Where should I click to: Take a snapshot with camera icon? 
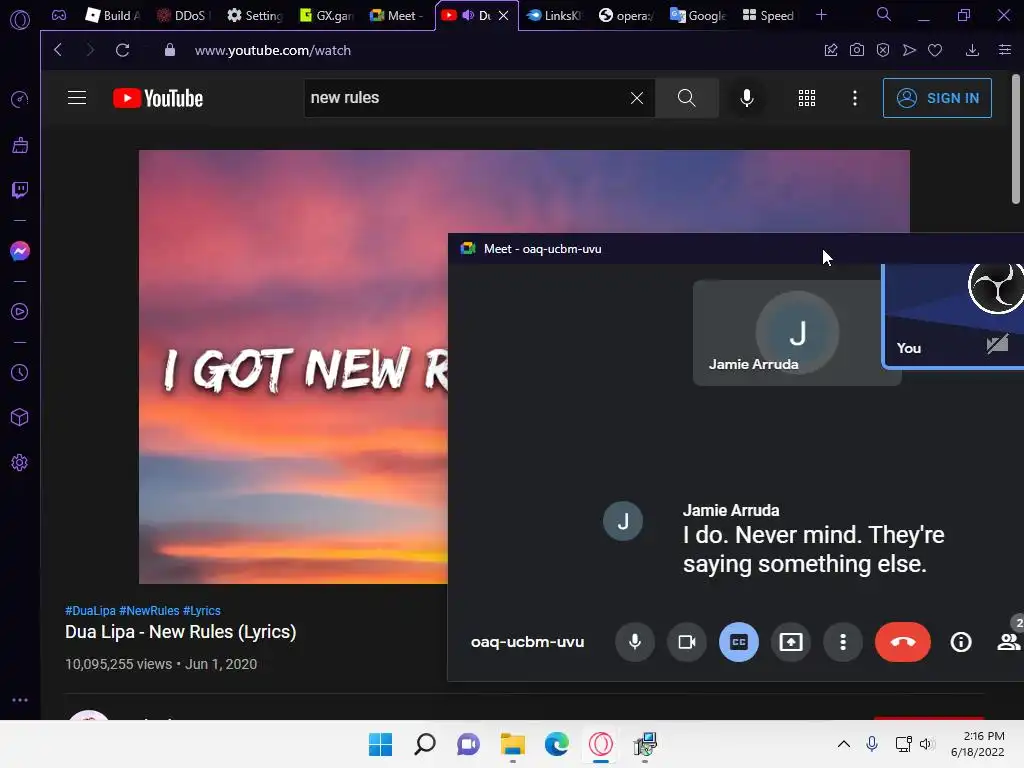pos(857,50)
